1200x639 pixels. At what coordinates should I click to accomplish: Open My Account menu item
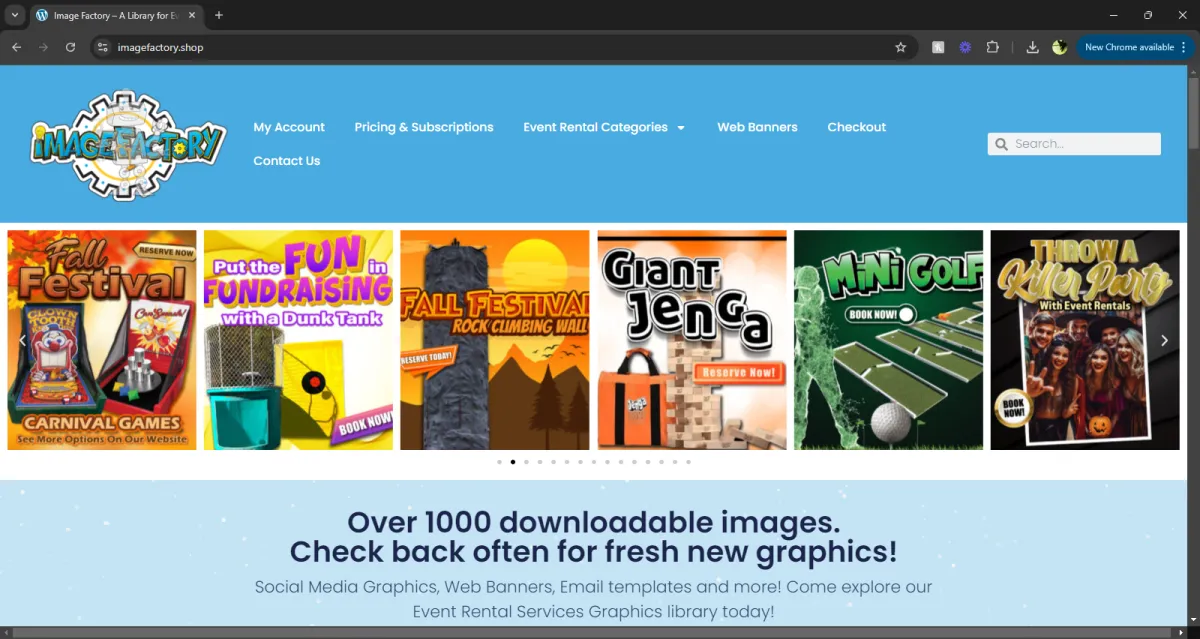pos(289,127)
